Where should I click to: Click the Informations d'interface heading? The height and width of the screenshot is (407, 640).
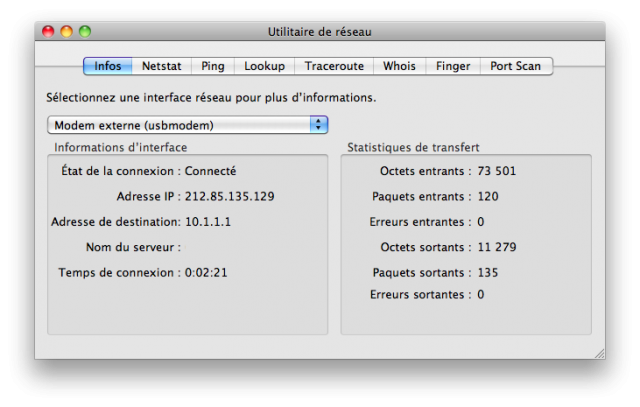[x=121, y=147]
